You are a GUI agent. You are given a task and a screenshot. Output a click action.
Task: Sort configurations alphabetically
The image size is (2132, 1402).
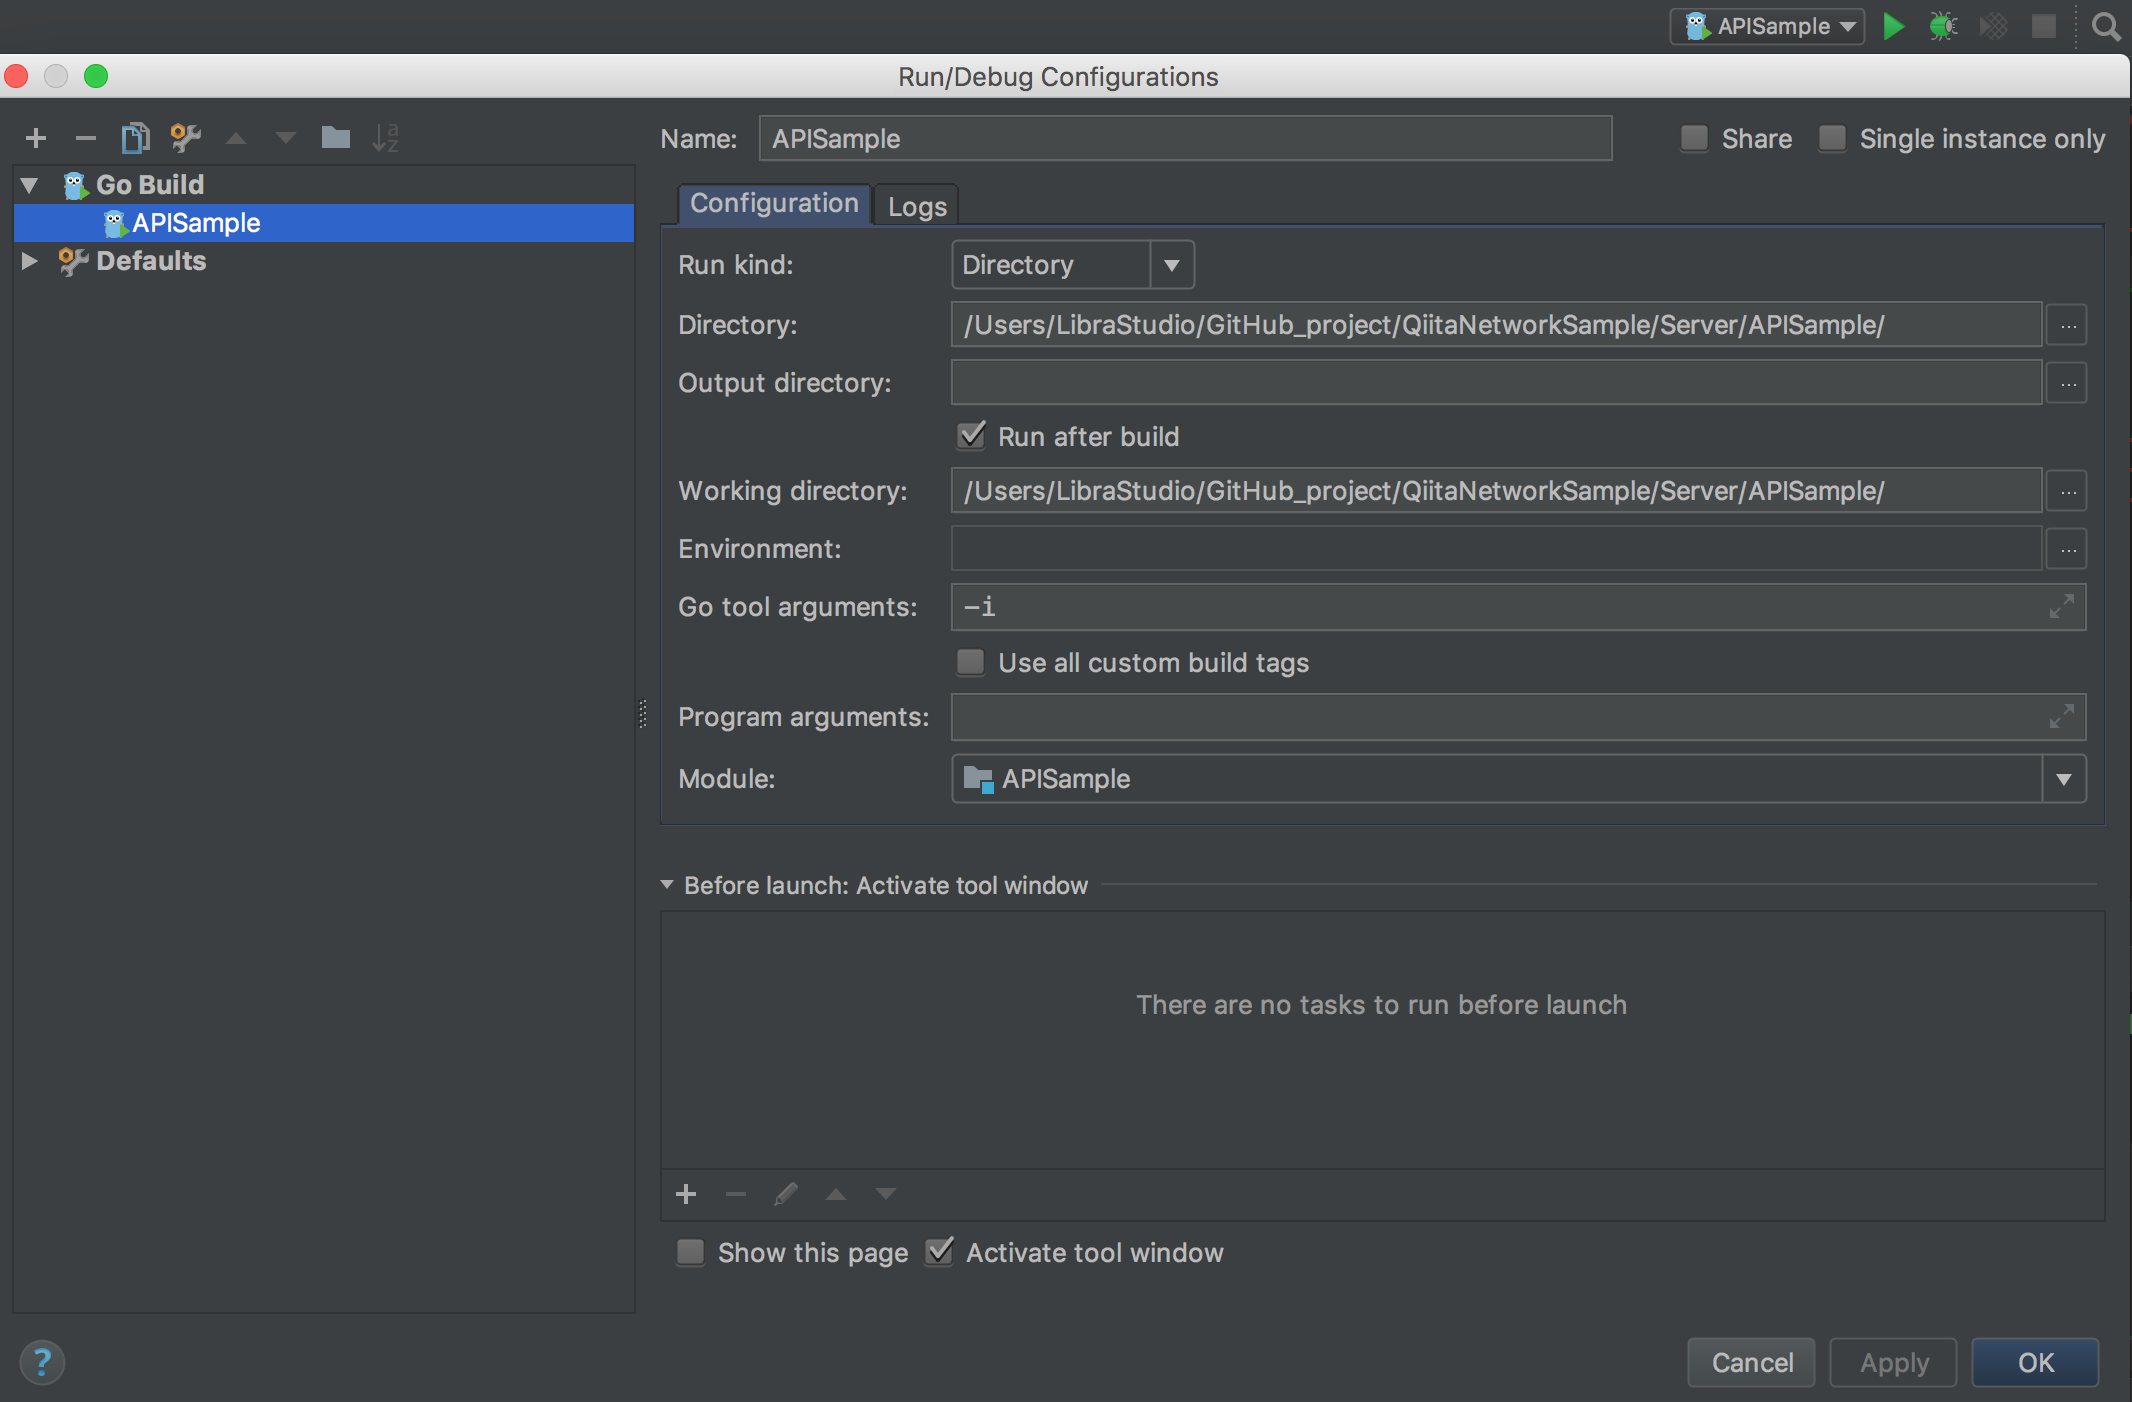[x=388, y=138]
